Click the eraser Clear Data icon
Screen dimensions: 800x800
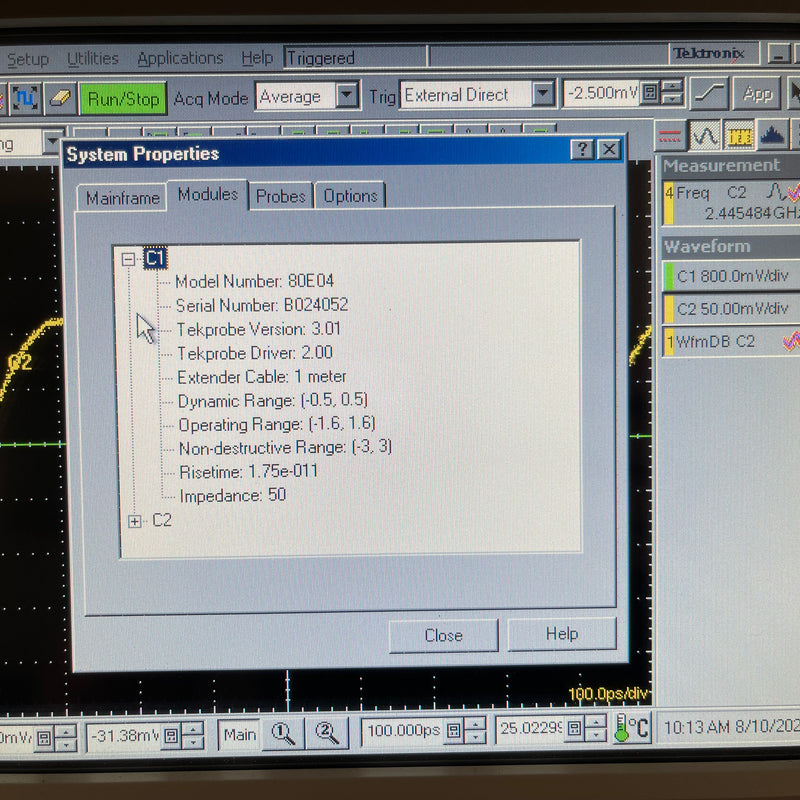pyautogui.click(x=61, y=98)
